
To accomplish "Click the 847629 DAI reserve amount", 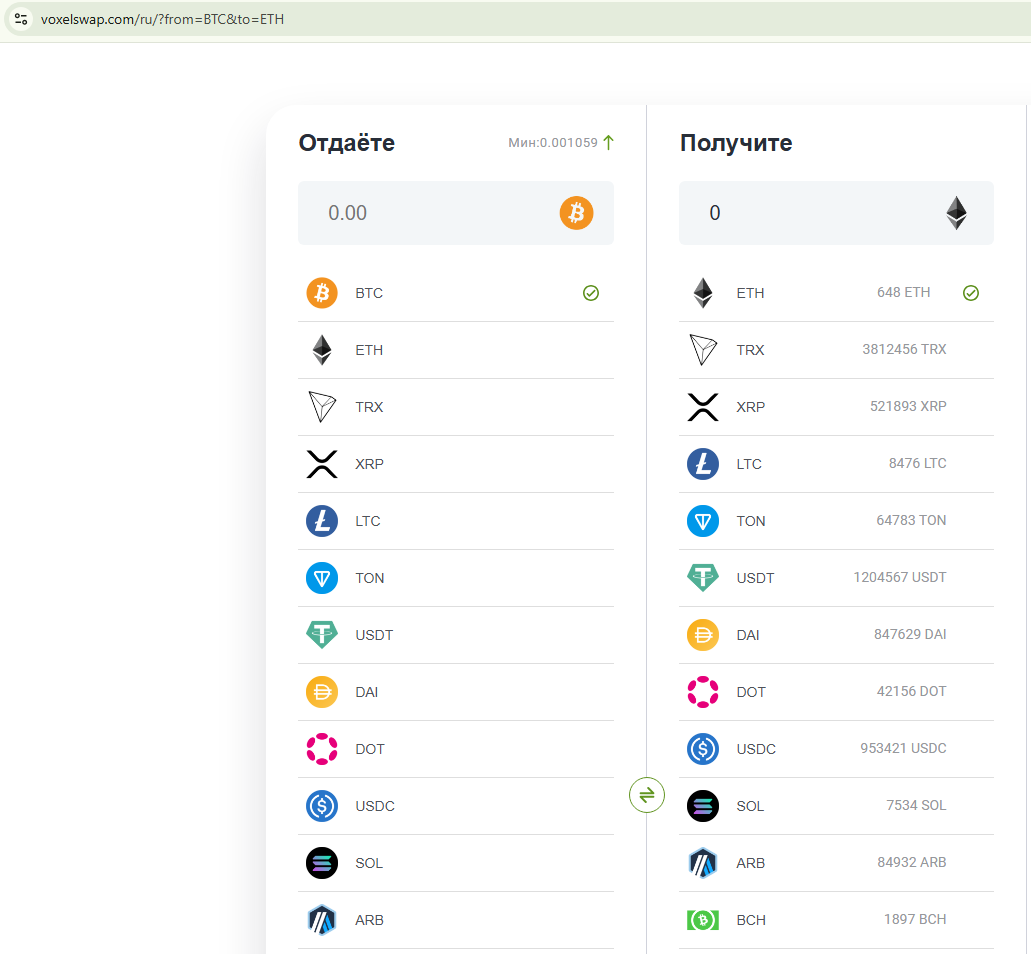I will [910, 634].
